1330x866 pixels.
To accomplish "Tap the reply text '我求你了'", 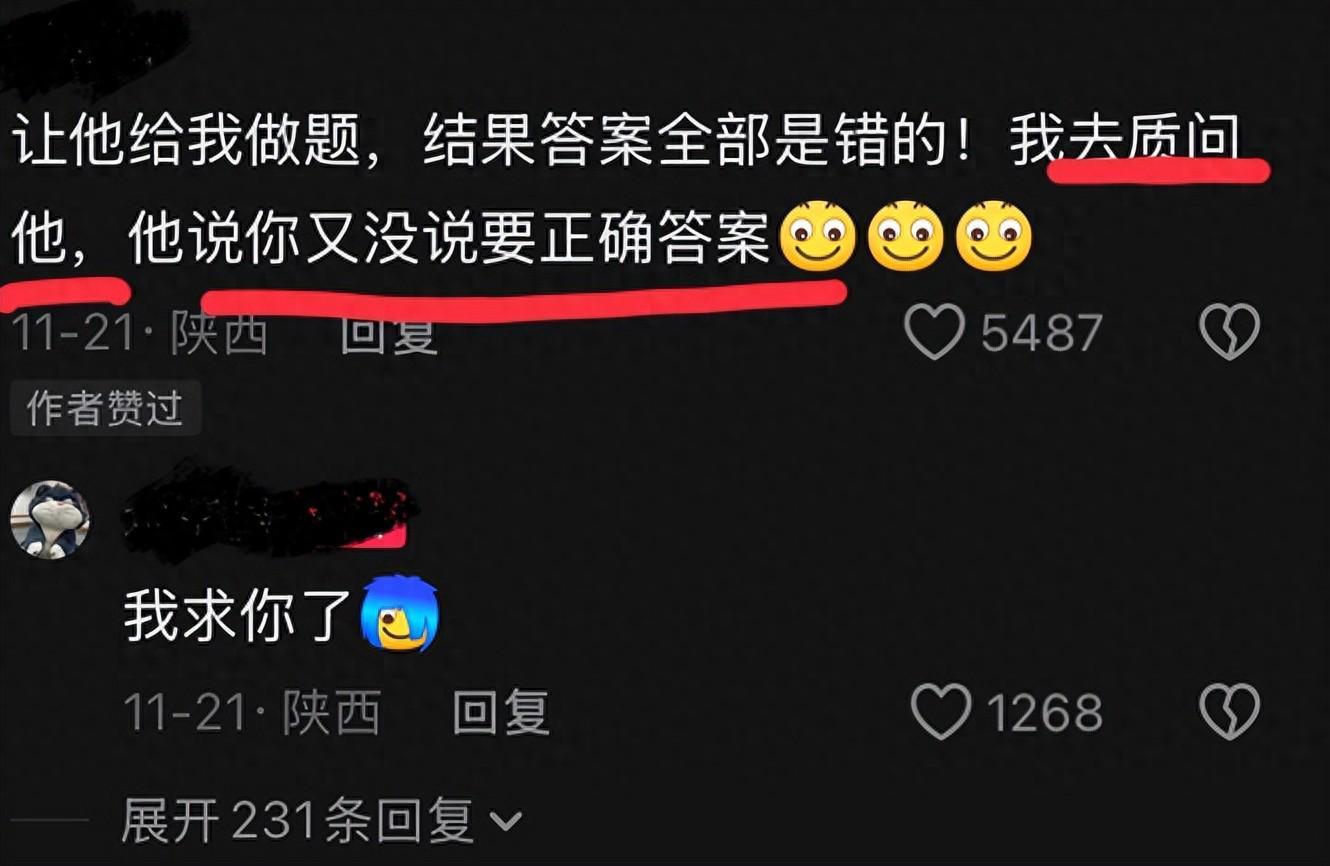I will (238, 615).
